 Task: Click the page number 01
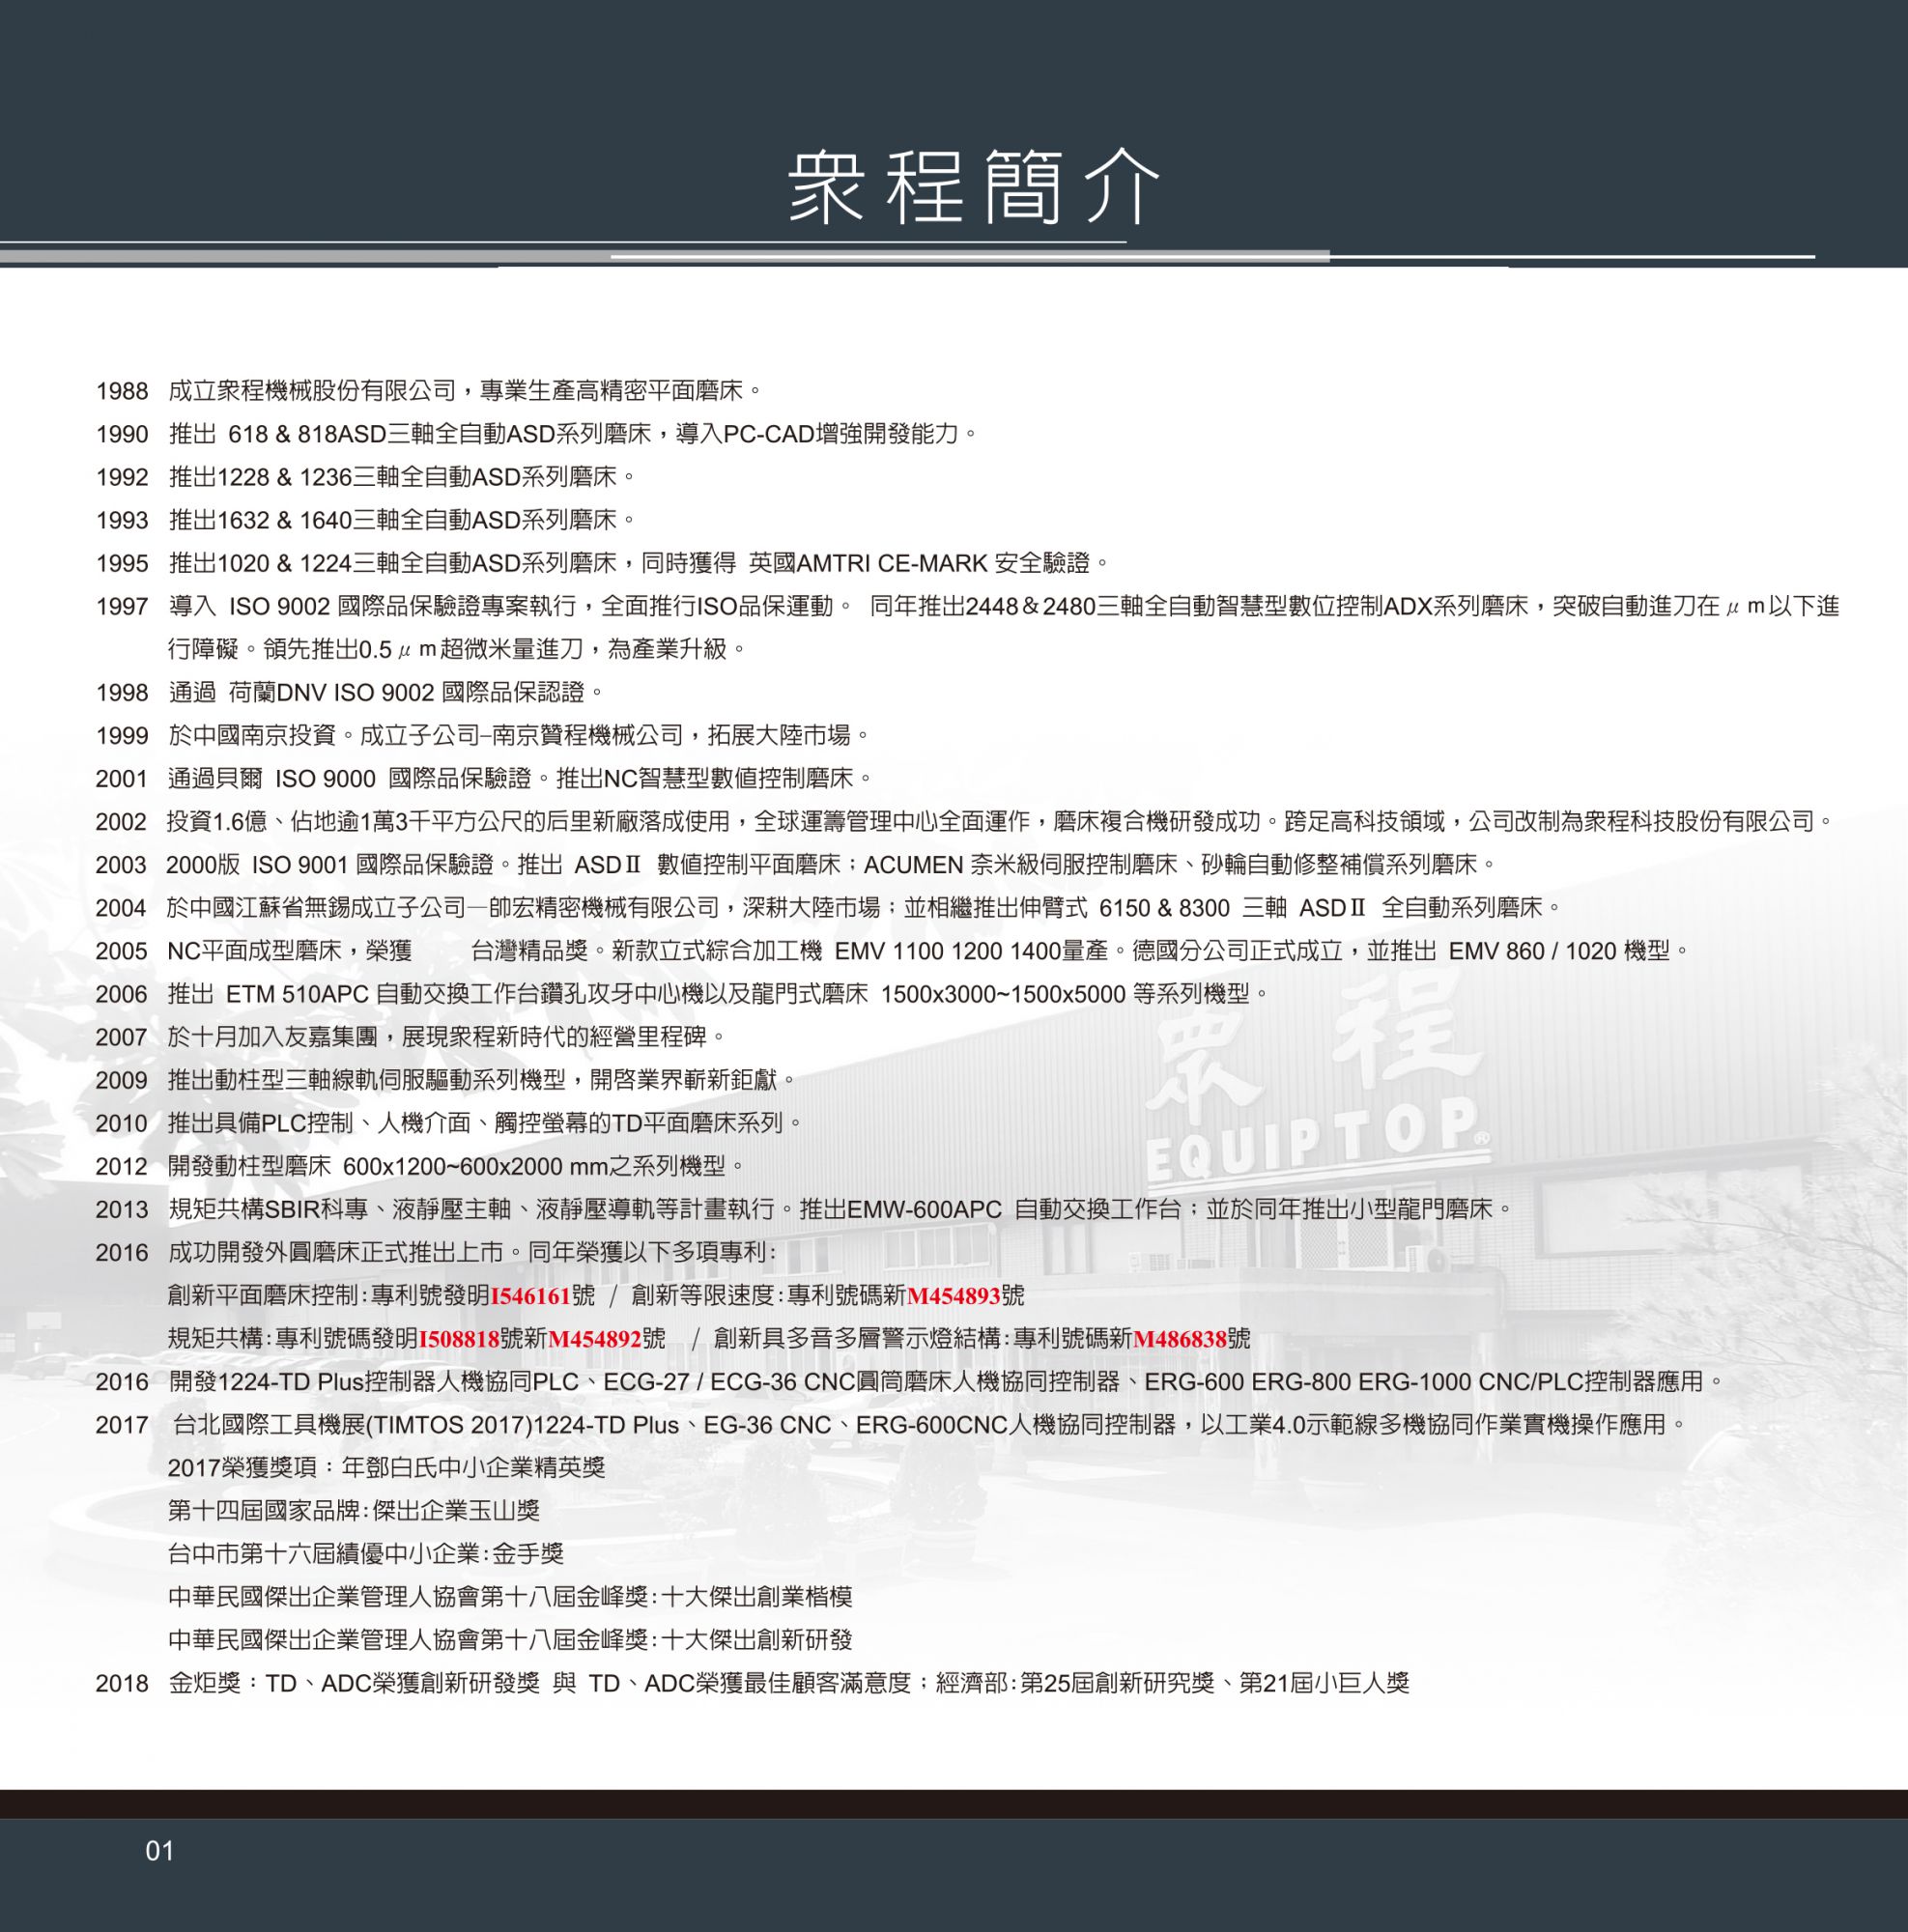(x=160, y=1852)
